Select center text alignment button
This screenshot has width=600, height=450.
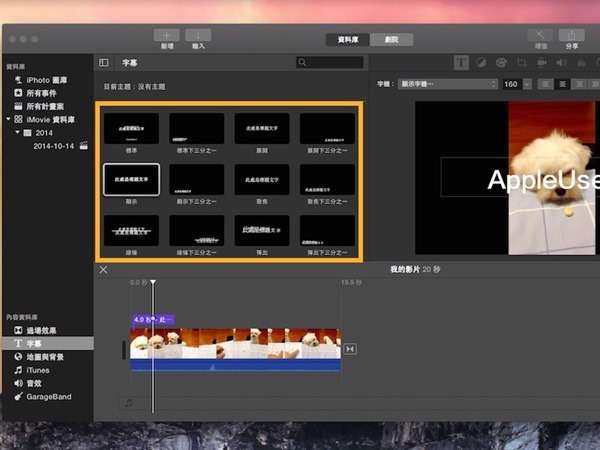click(x=563, y=85)
